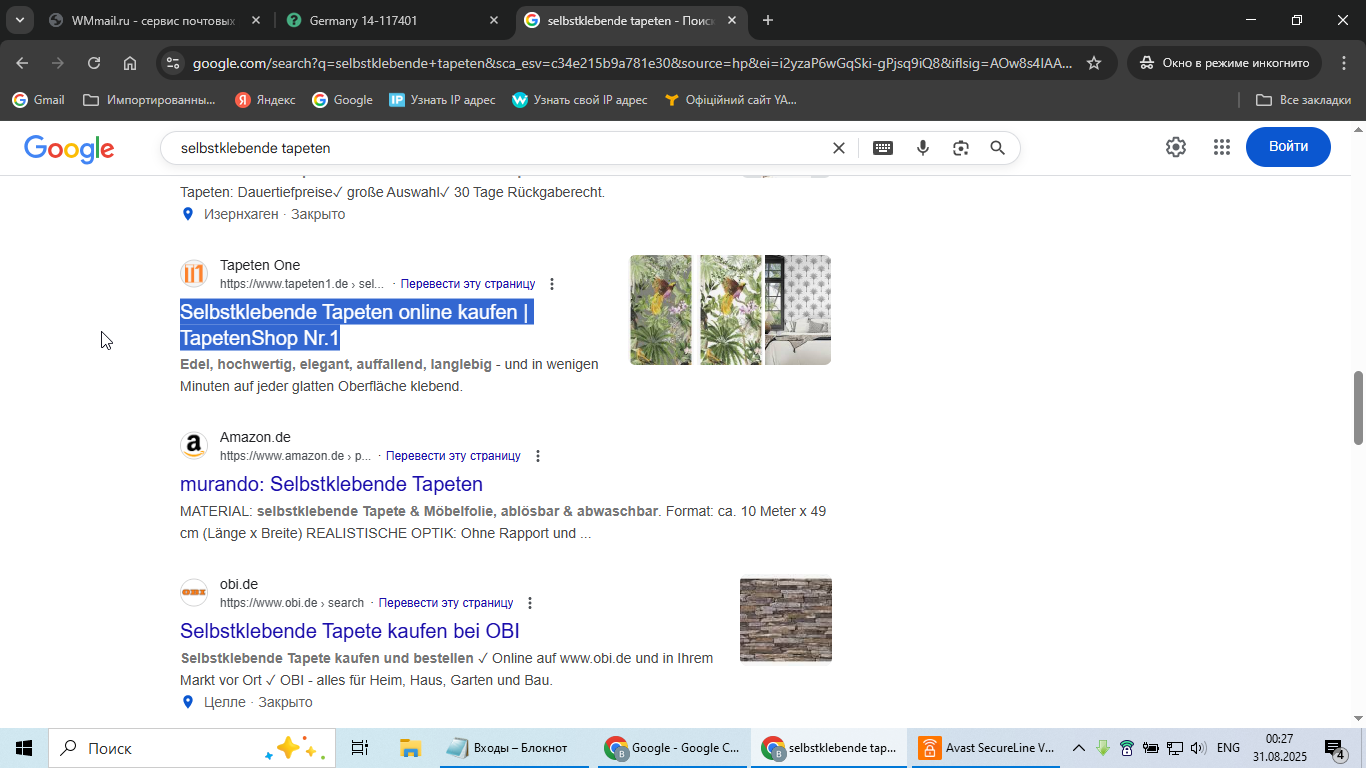Open the volume control in tray

pos(1198,748)
